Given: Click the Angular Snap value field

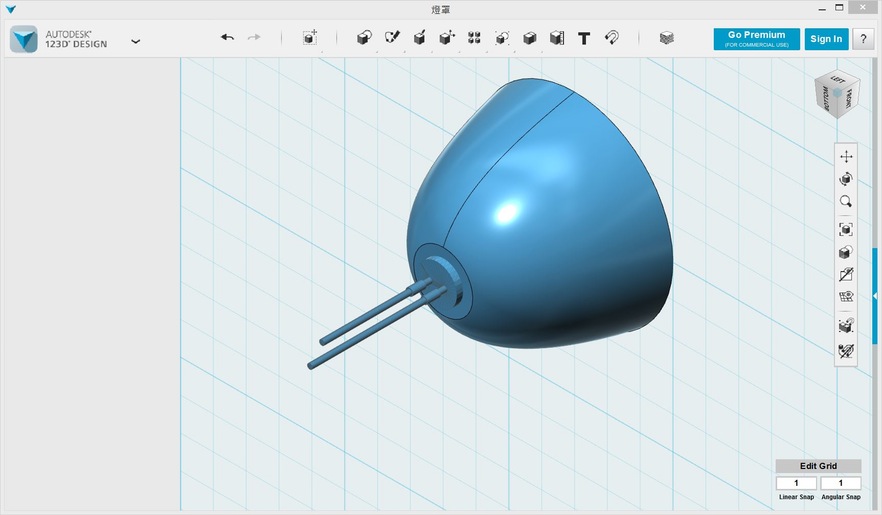Looking at the screenshot, I should (x=840, y=483).
